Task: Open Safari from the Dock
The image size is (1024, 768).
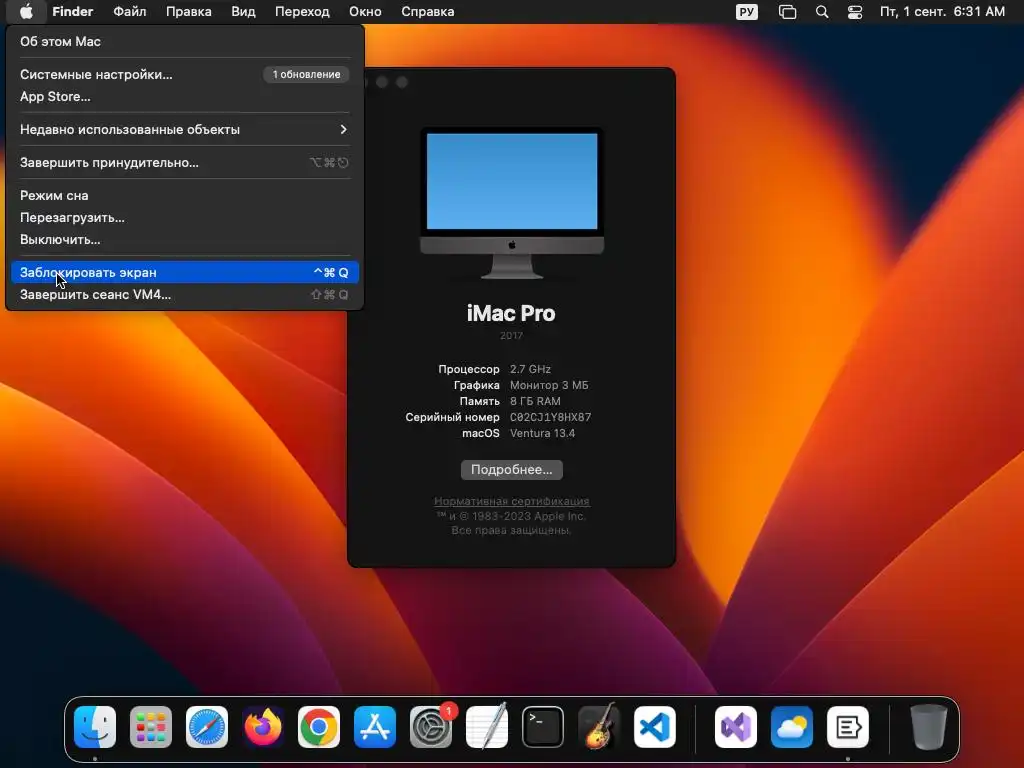Action: 207,726
